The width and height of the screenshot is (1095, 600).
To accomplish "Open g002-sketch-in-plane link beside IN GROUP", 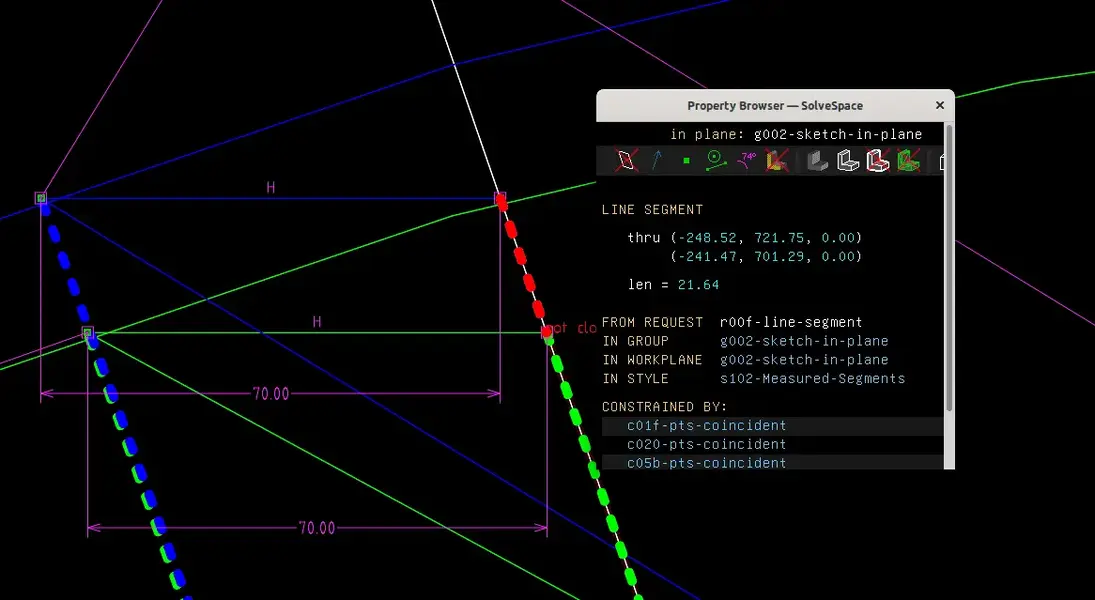I will pos(804,341).
